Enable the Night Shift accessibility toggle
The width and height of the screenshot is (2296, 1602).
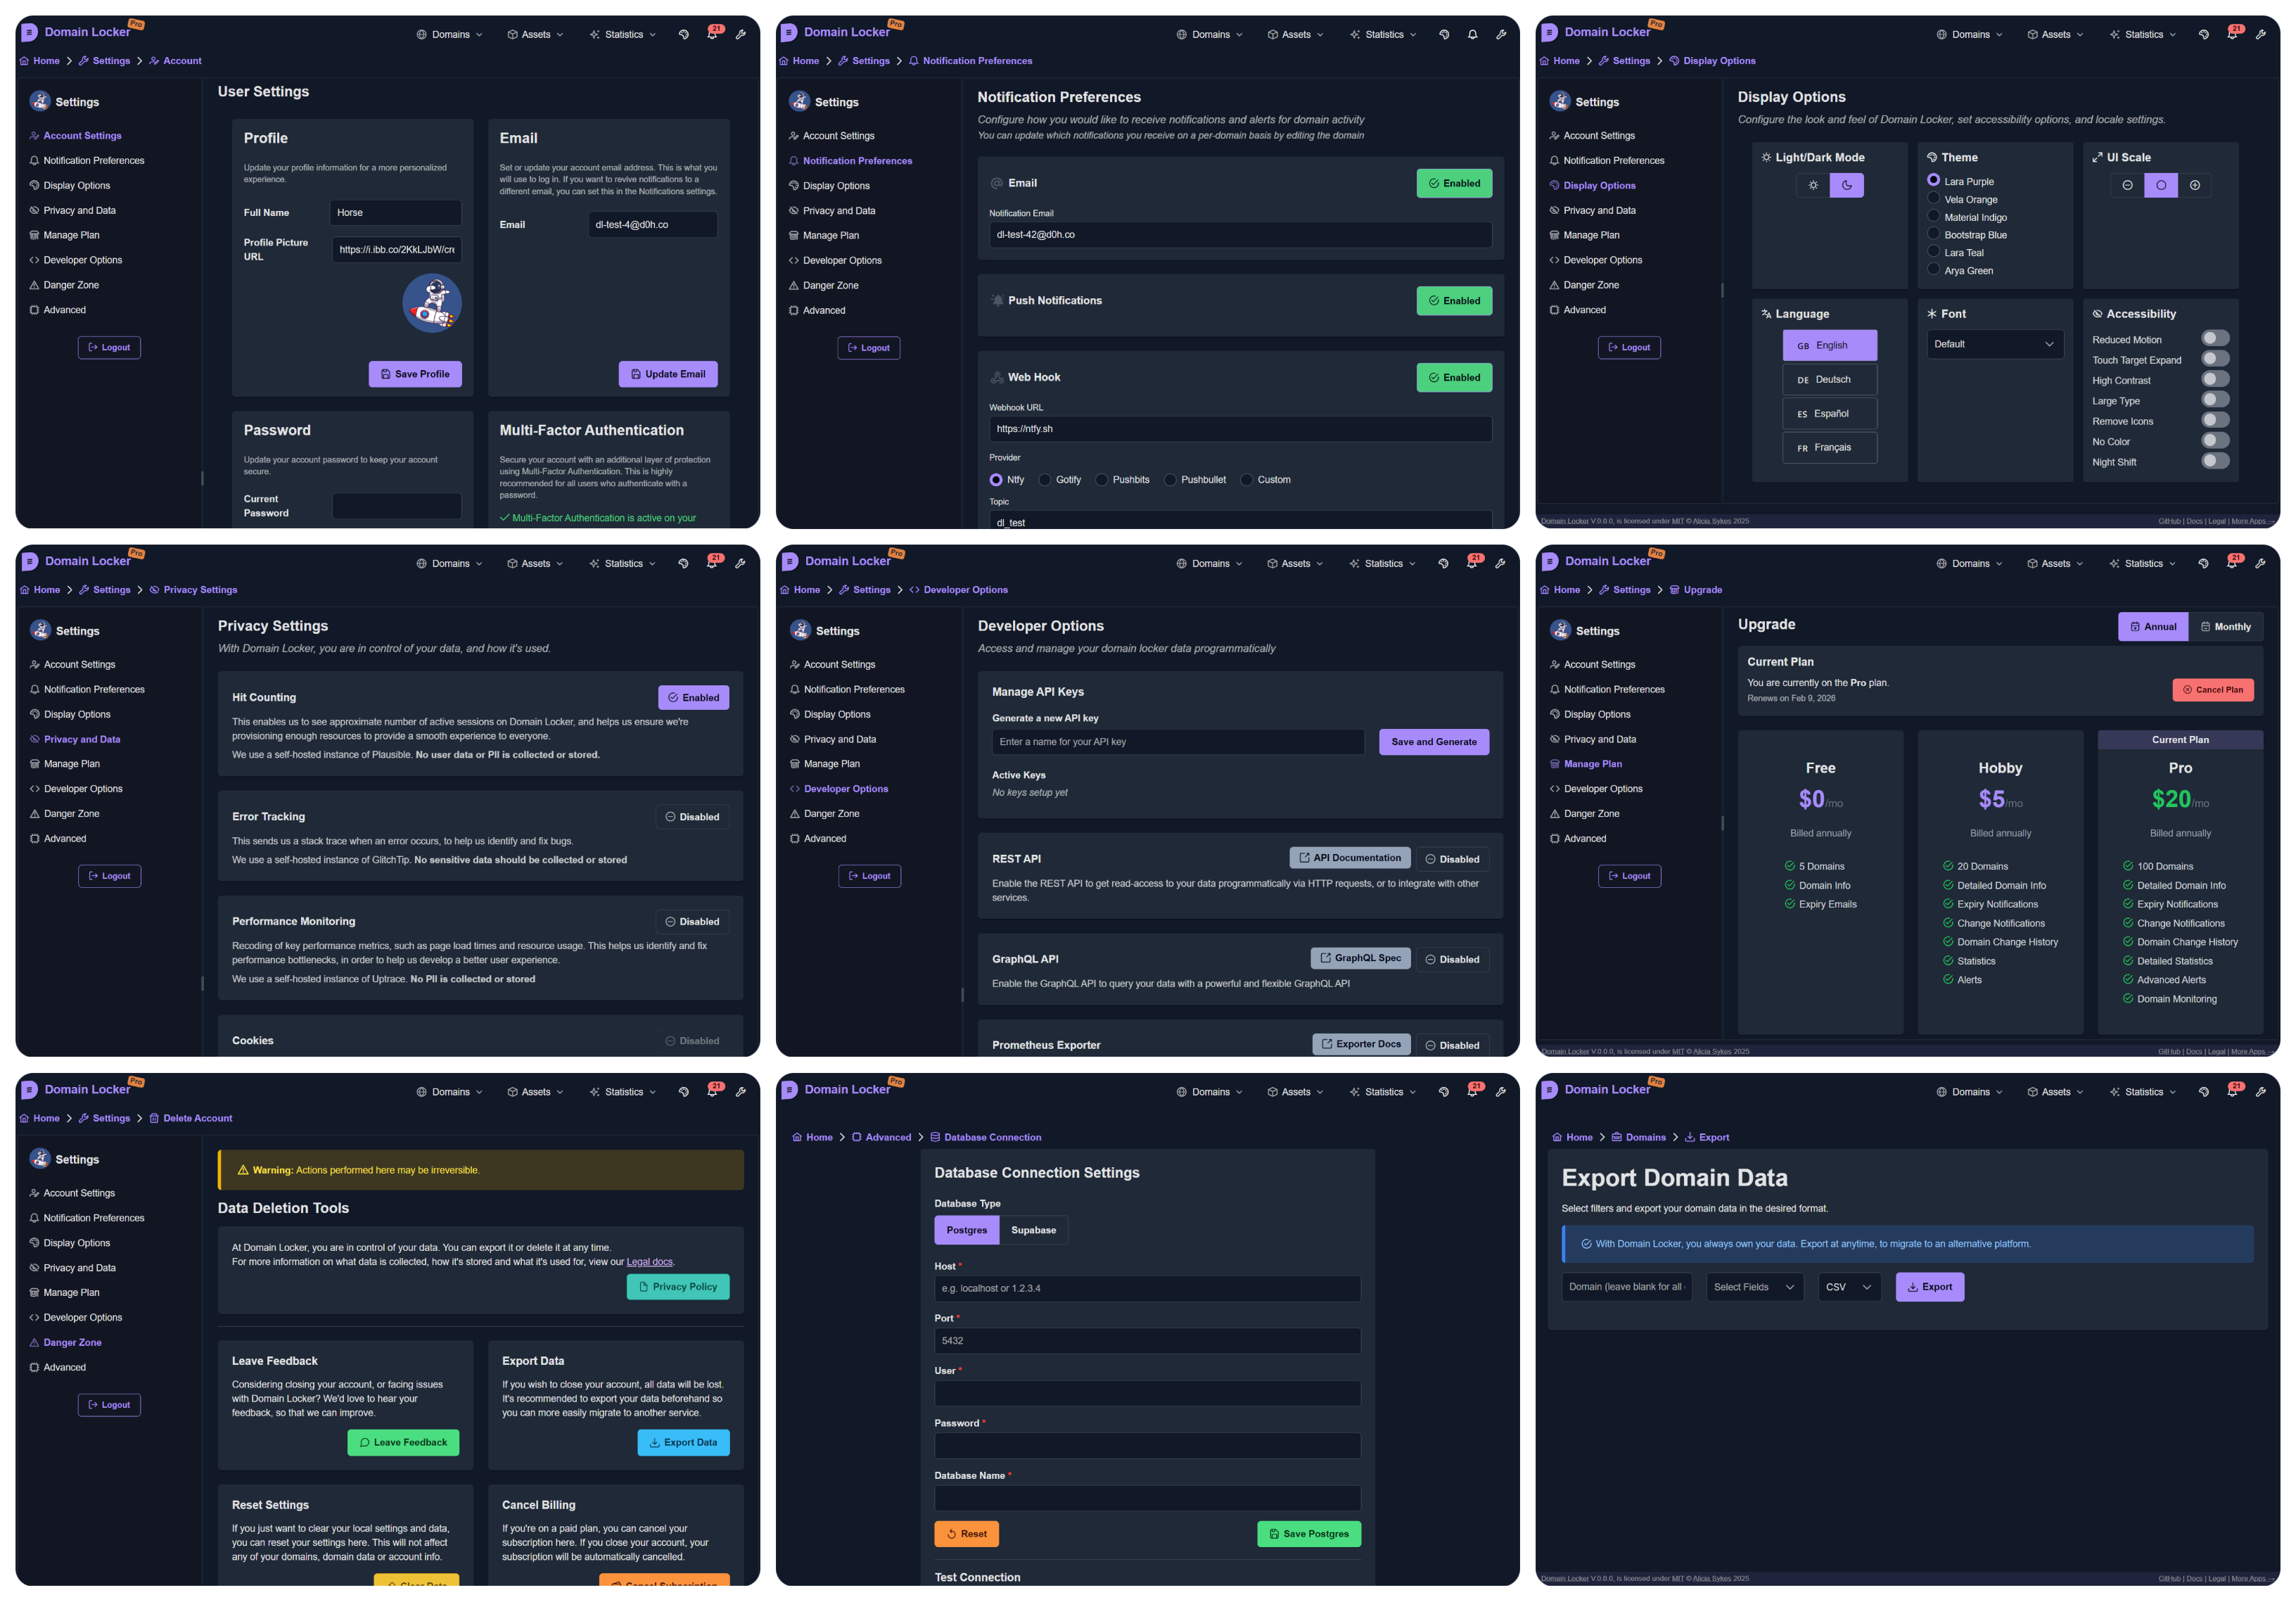(x=2215, y=461)
